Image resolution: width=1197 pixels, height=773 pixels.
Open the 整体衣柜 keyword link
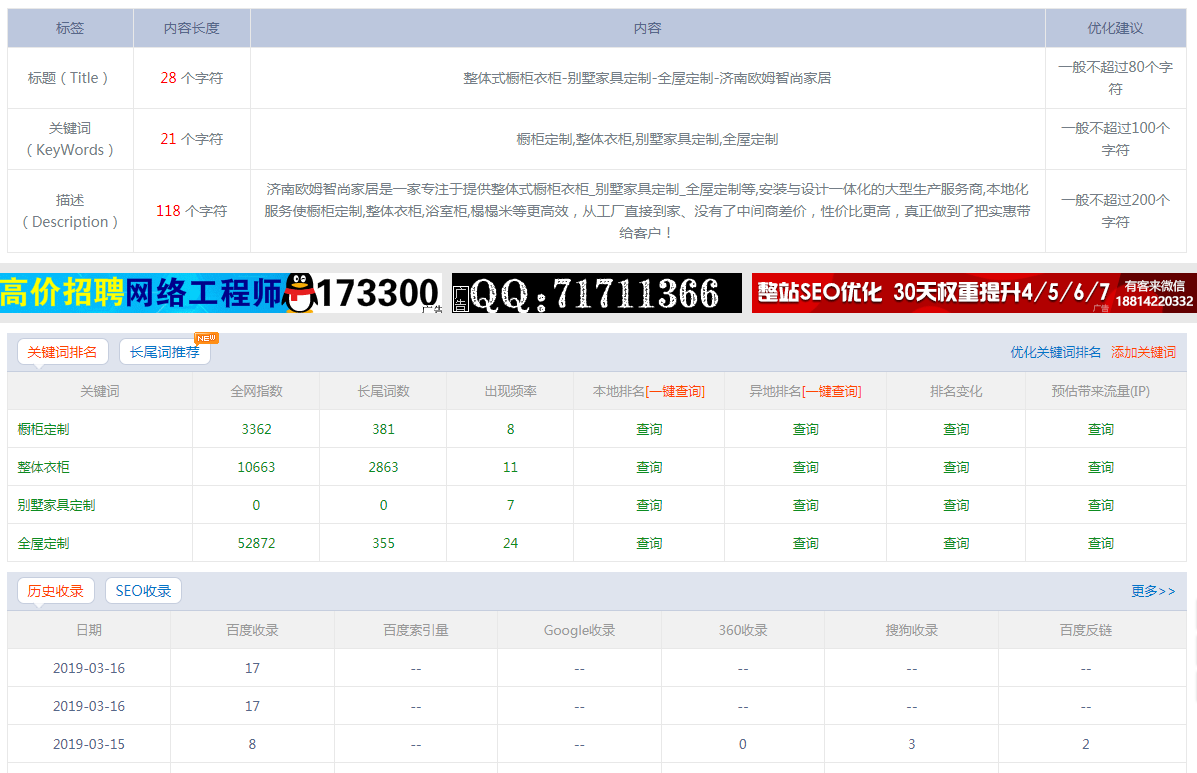tap(44, 467)
